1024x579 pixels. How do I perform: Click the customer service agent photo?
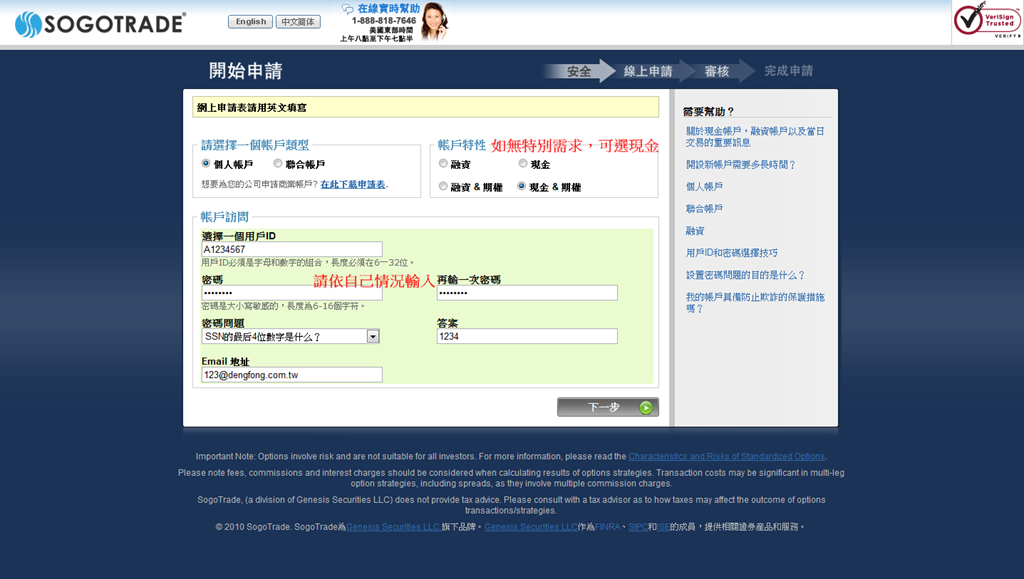coord(434,22)
